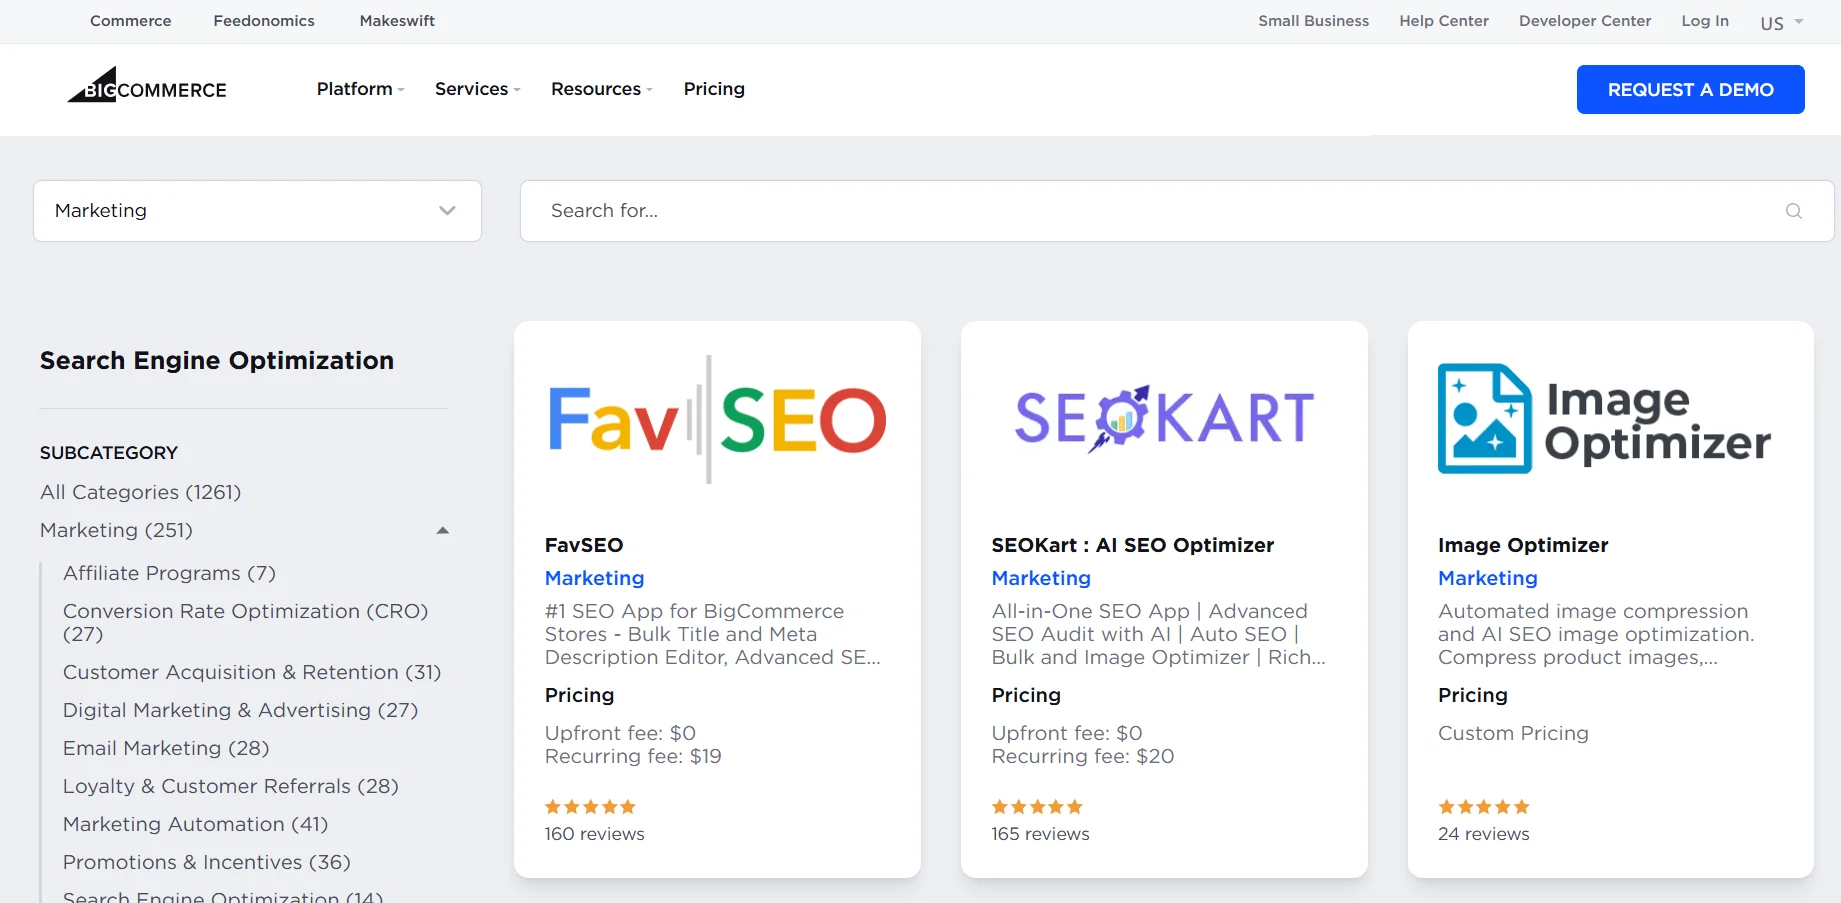Open the FavSEO app via its logo
The width and height of the screenshot is (1841, 903).
[x=716, y=419]
